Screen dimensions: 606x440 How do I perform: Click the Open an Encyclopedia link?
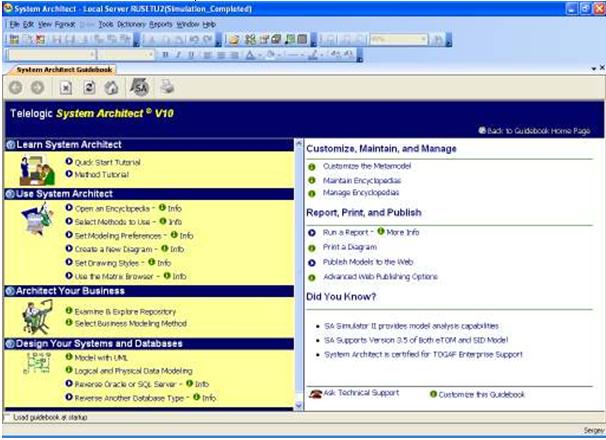pyautogui.click(x=112, y=209)
